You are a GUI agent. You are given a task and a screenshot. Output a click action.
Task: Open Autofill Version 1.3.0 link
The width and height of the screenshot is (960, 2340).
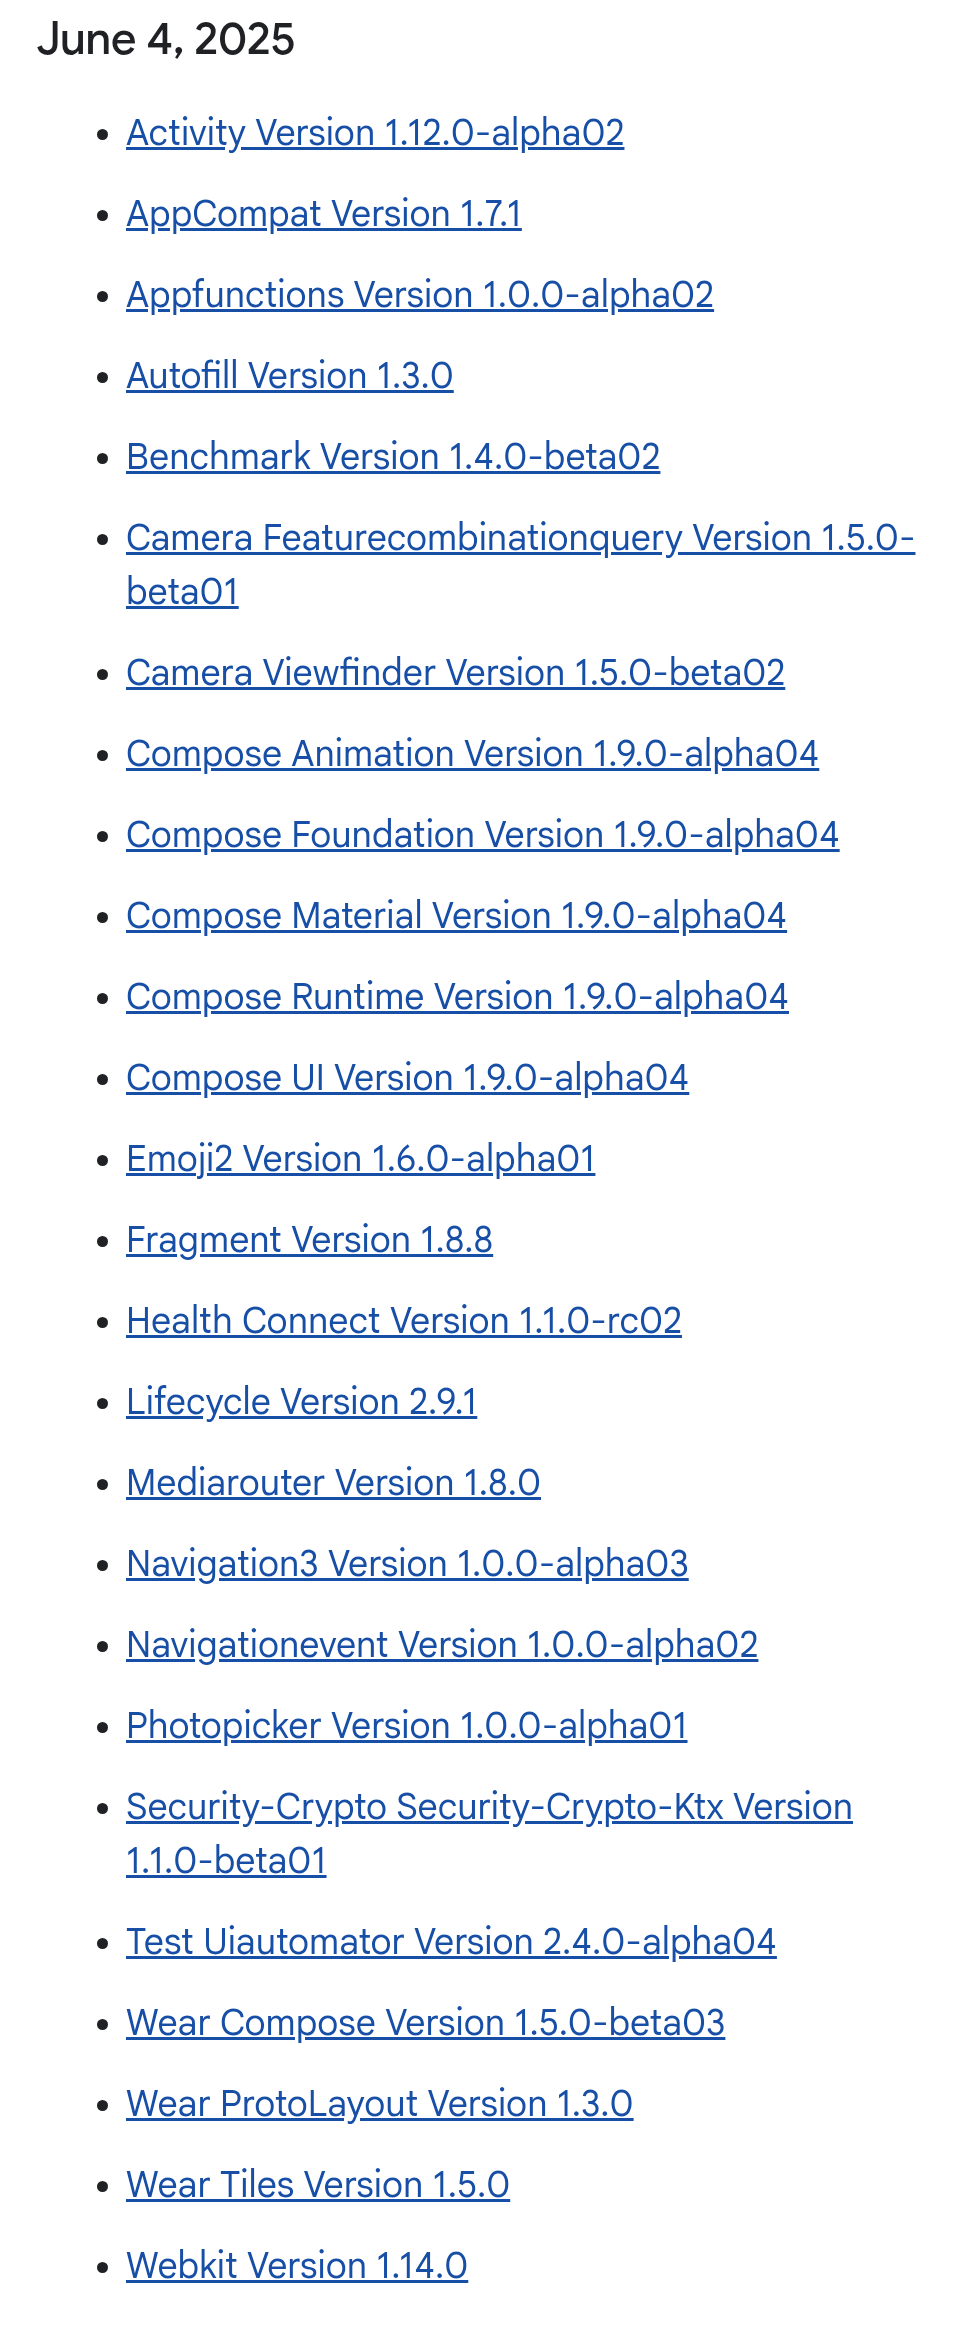290,376
